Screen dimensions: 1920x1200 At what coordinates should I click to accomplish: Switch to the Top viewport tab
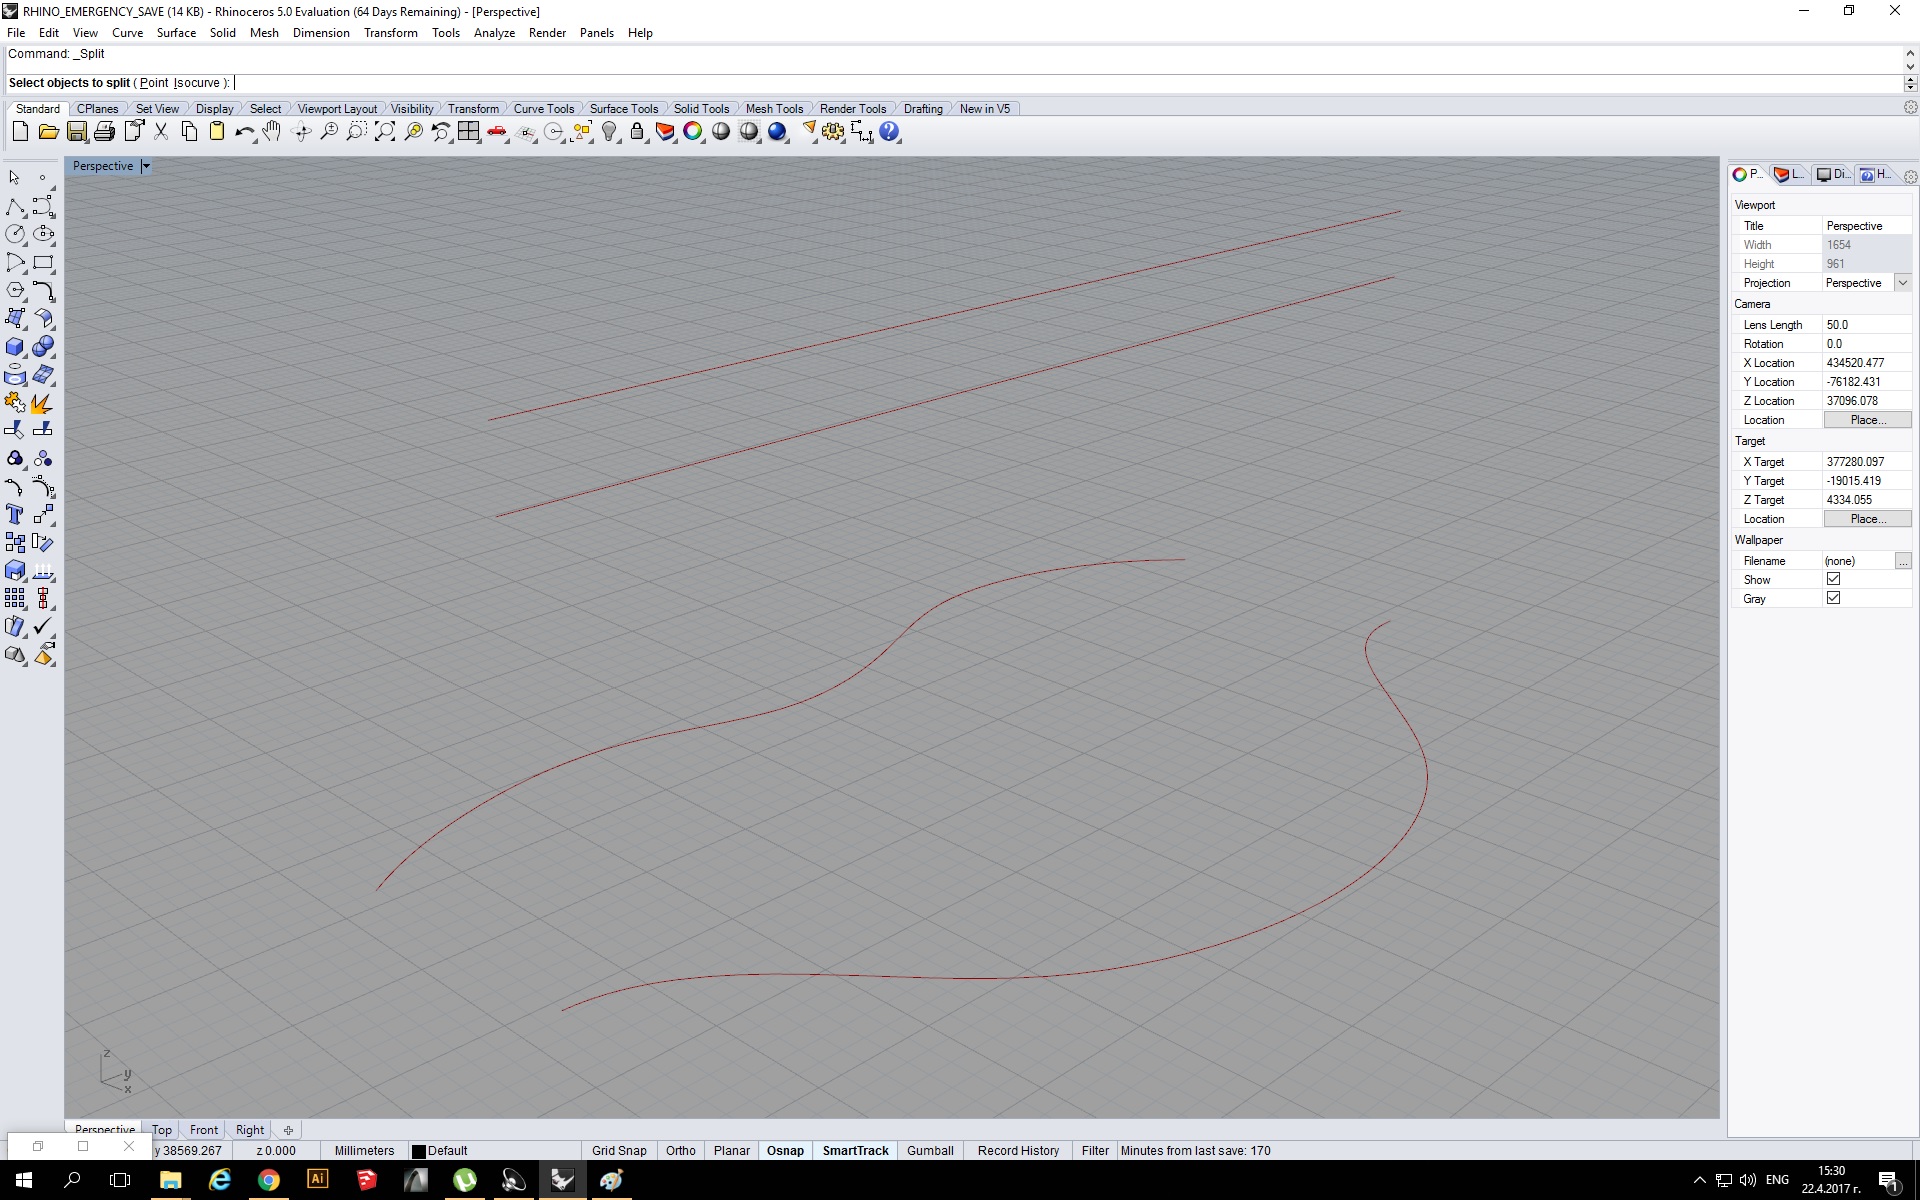pyautogui.click(x=162, y=1130)
